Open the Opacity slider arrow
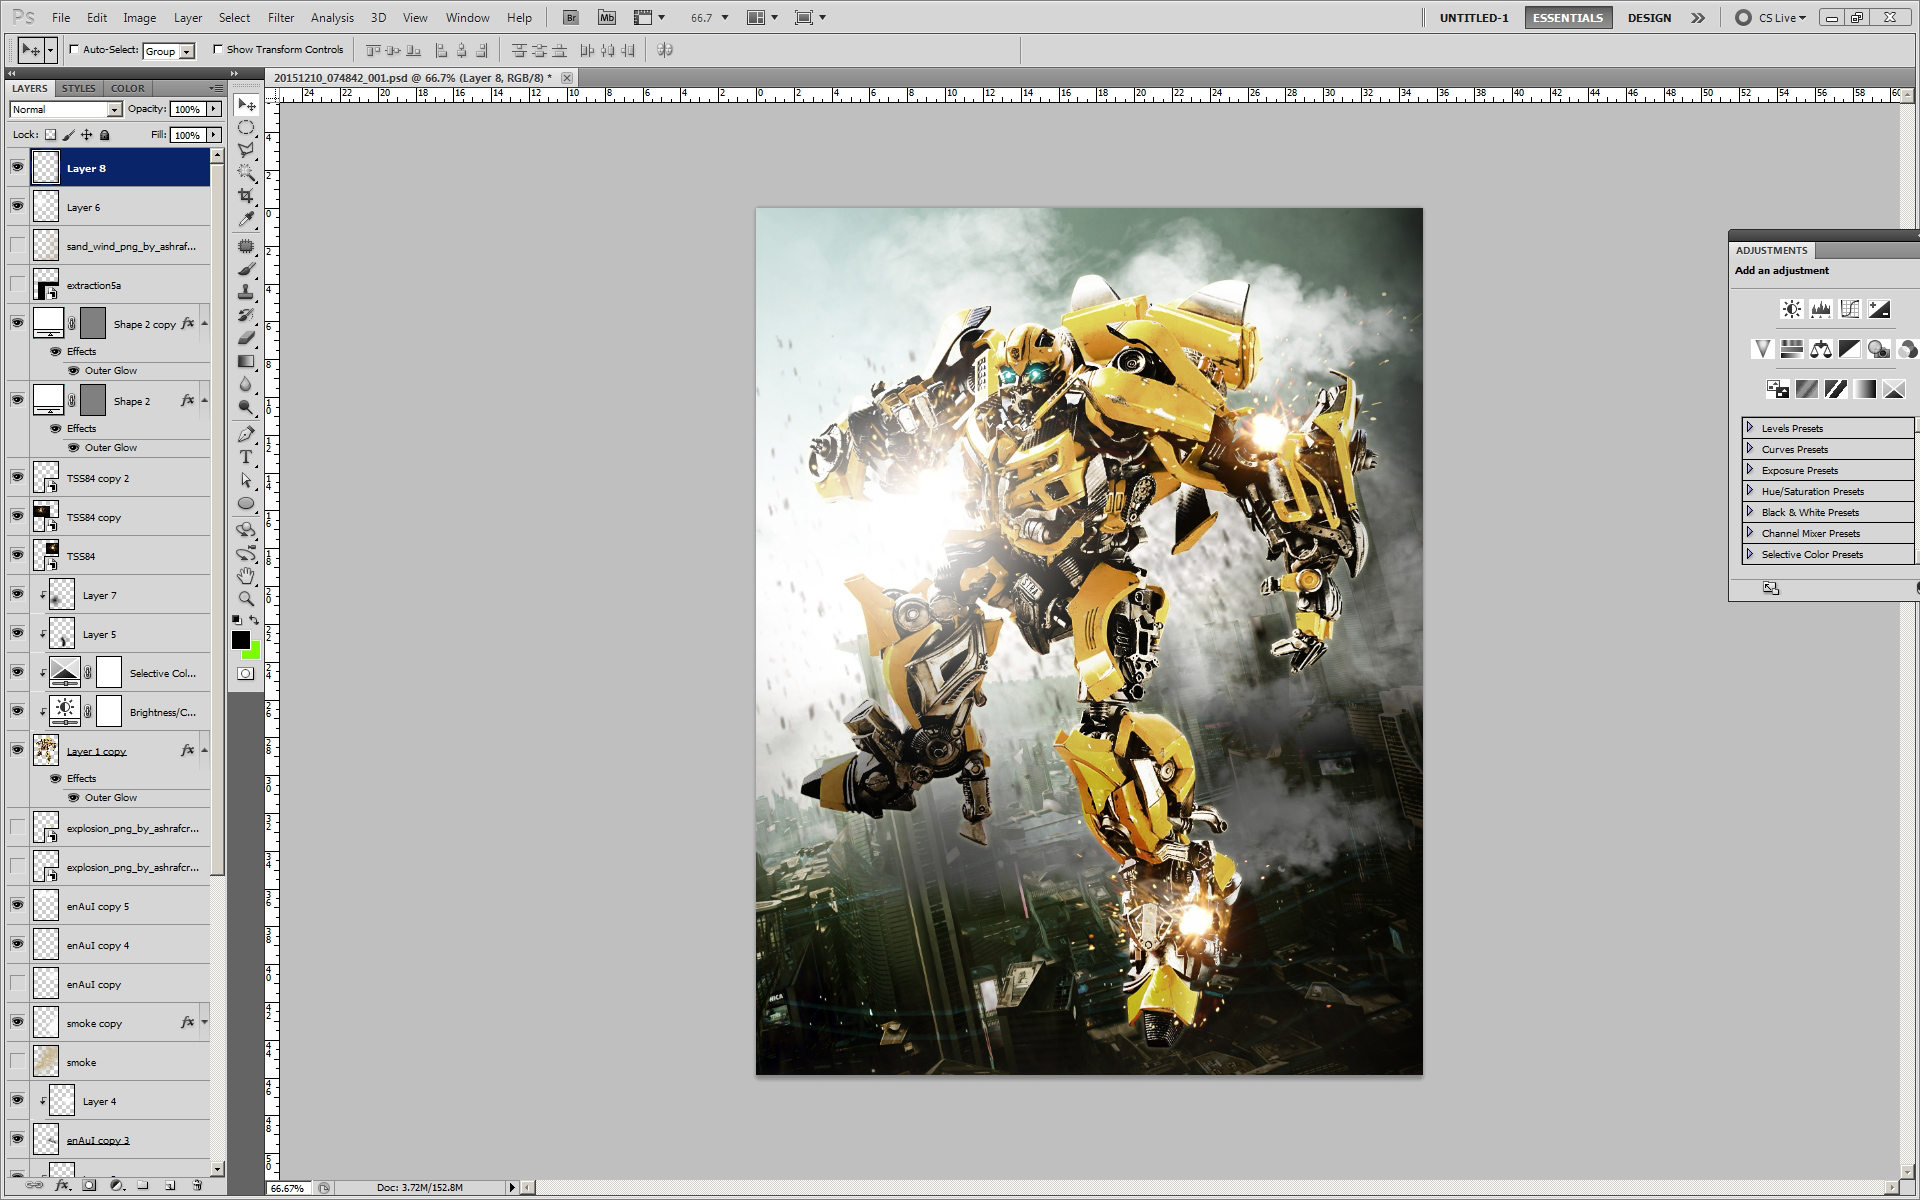Screen dimensions: 1920x1200 click(x=214, y=109)
